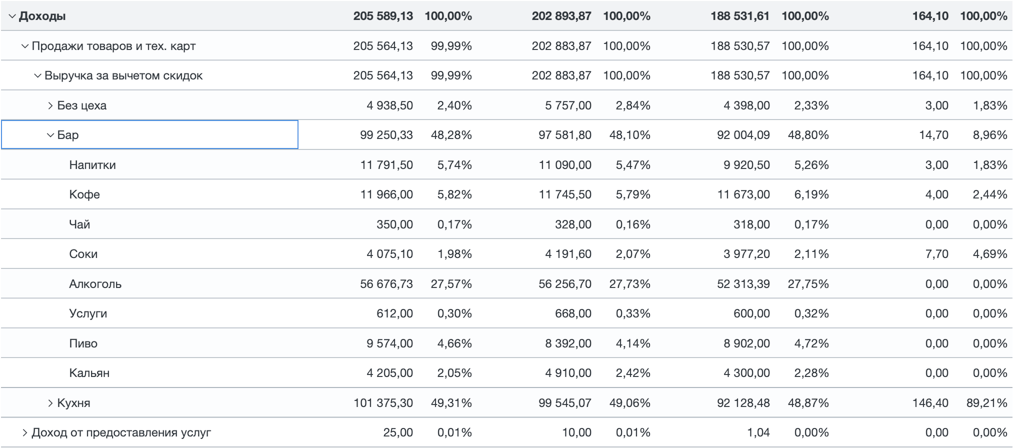The height and width of the screenshot is (448, 1014).
Task: Select the Пиво row
Action: click(x=84, y=344)
